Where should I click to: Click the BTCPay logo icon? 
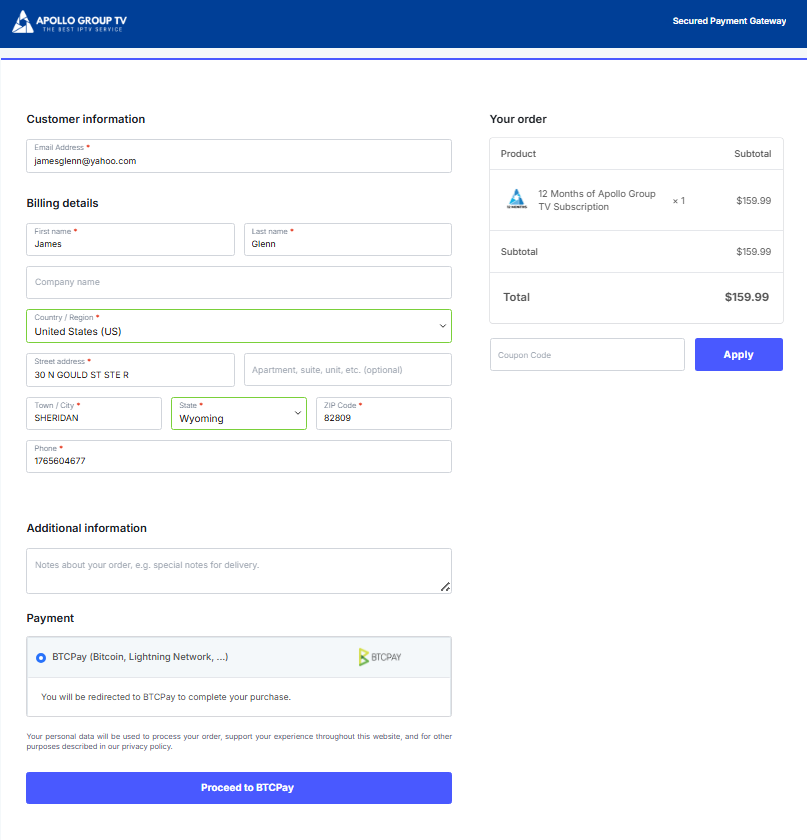tap(380, 657)
